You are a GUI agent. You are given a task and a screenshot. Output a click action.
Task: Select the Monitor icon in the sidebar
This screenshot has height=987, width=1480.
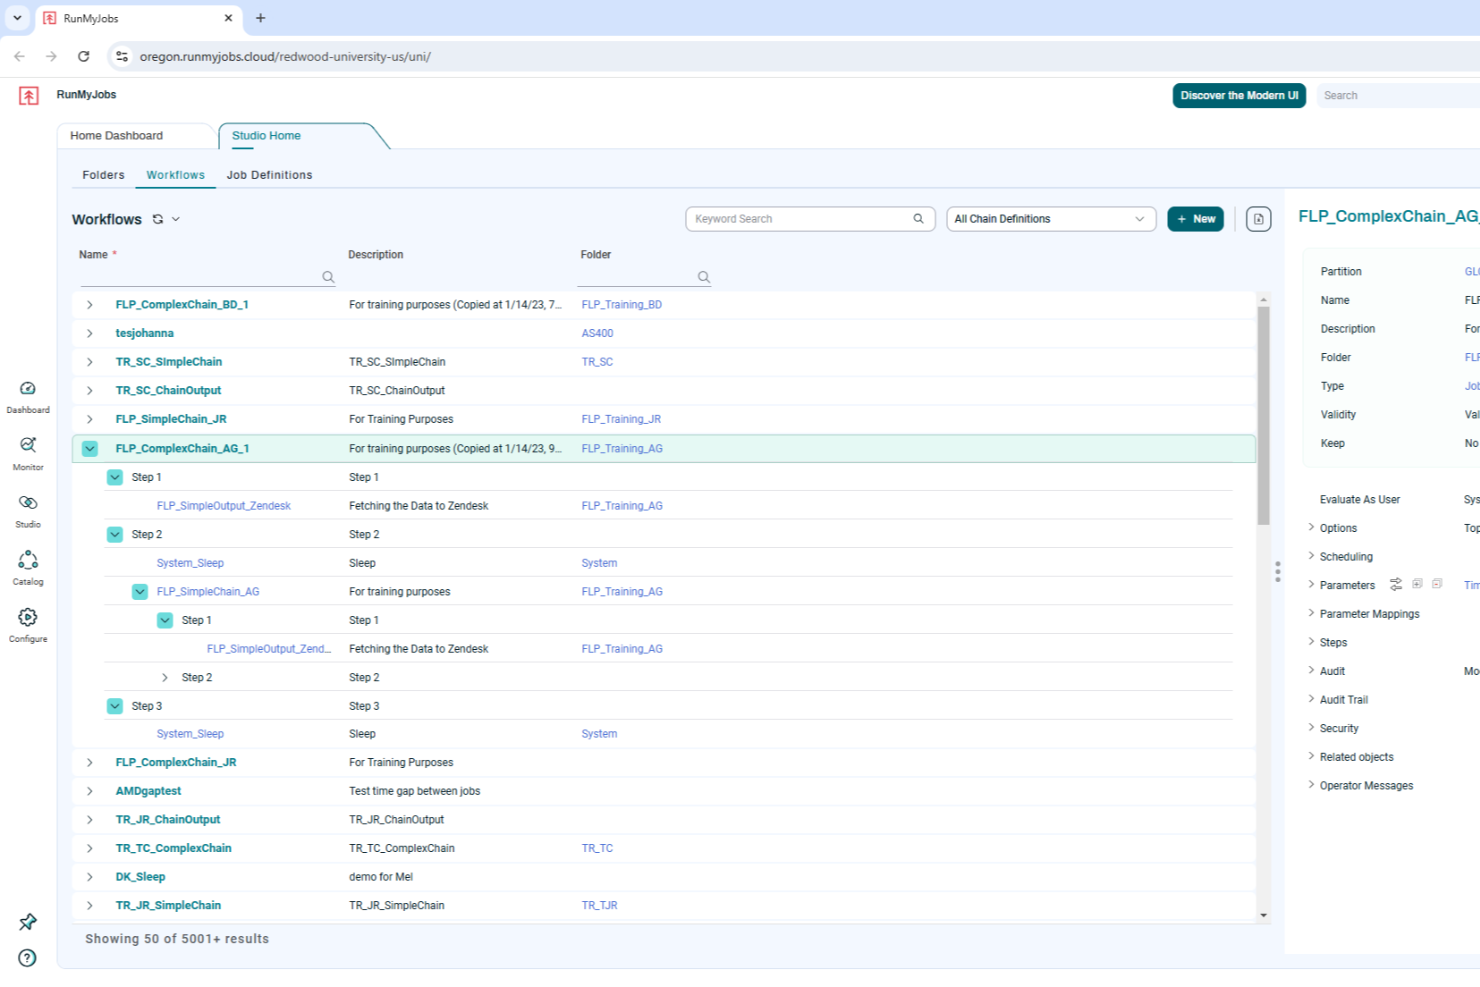coord(27,448)
